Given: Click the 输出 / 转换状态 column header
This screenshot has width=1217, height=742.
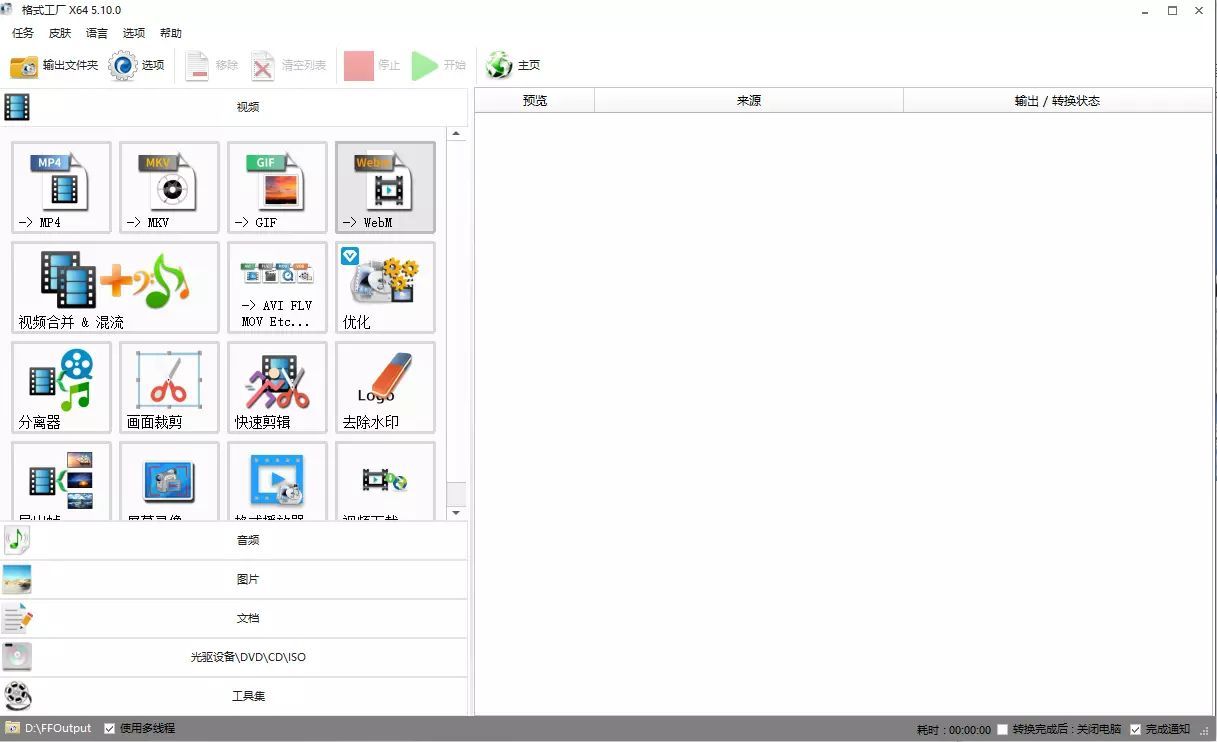Looking at the screenshot, I should tap(1057, 100).
